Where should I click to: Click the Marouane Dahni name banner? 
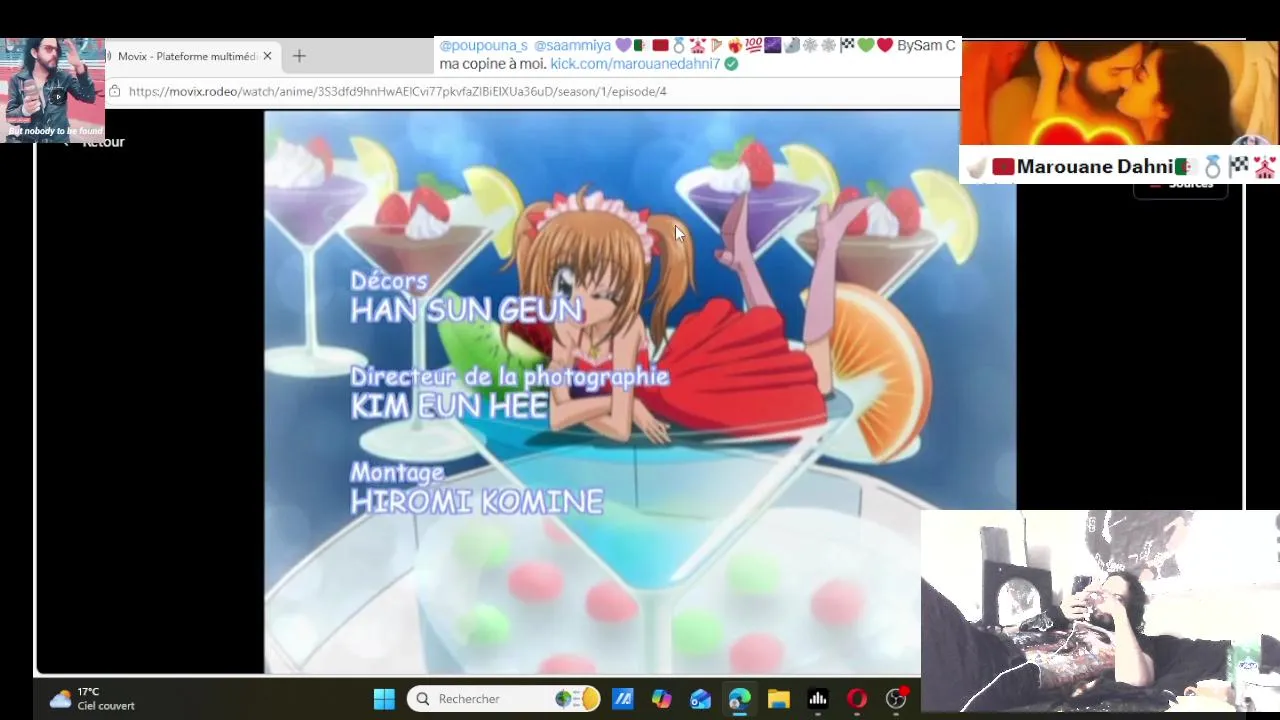(1119, 166)
